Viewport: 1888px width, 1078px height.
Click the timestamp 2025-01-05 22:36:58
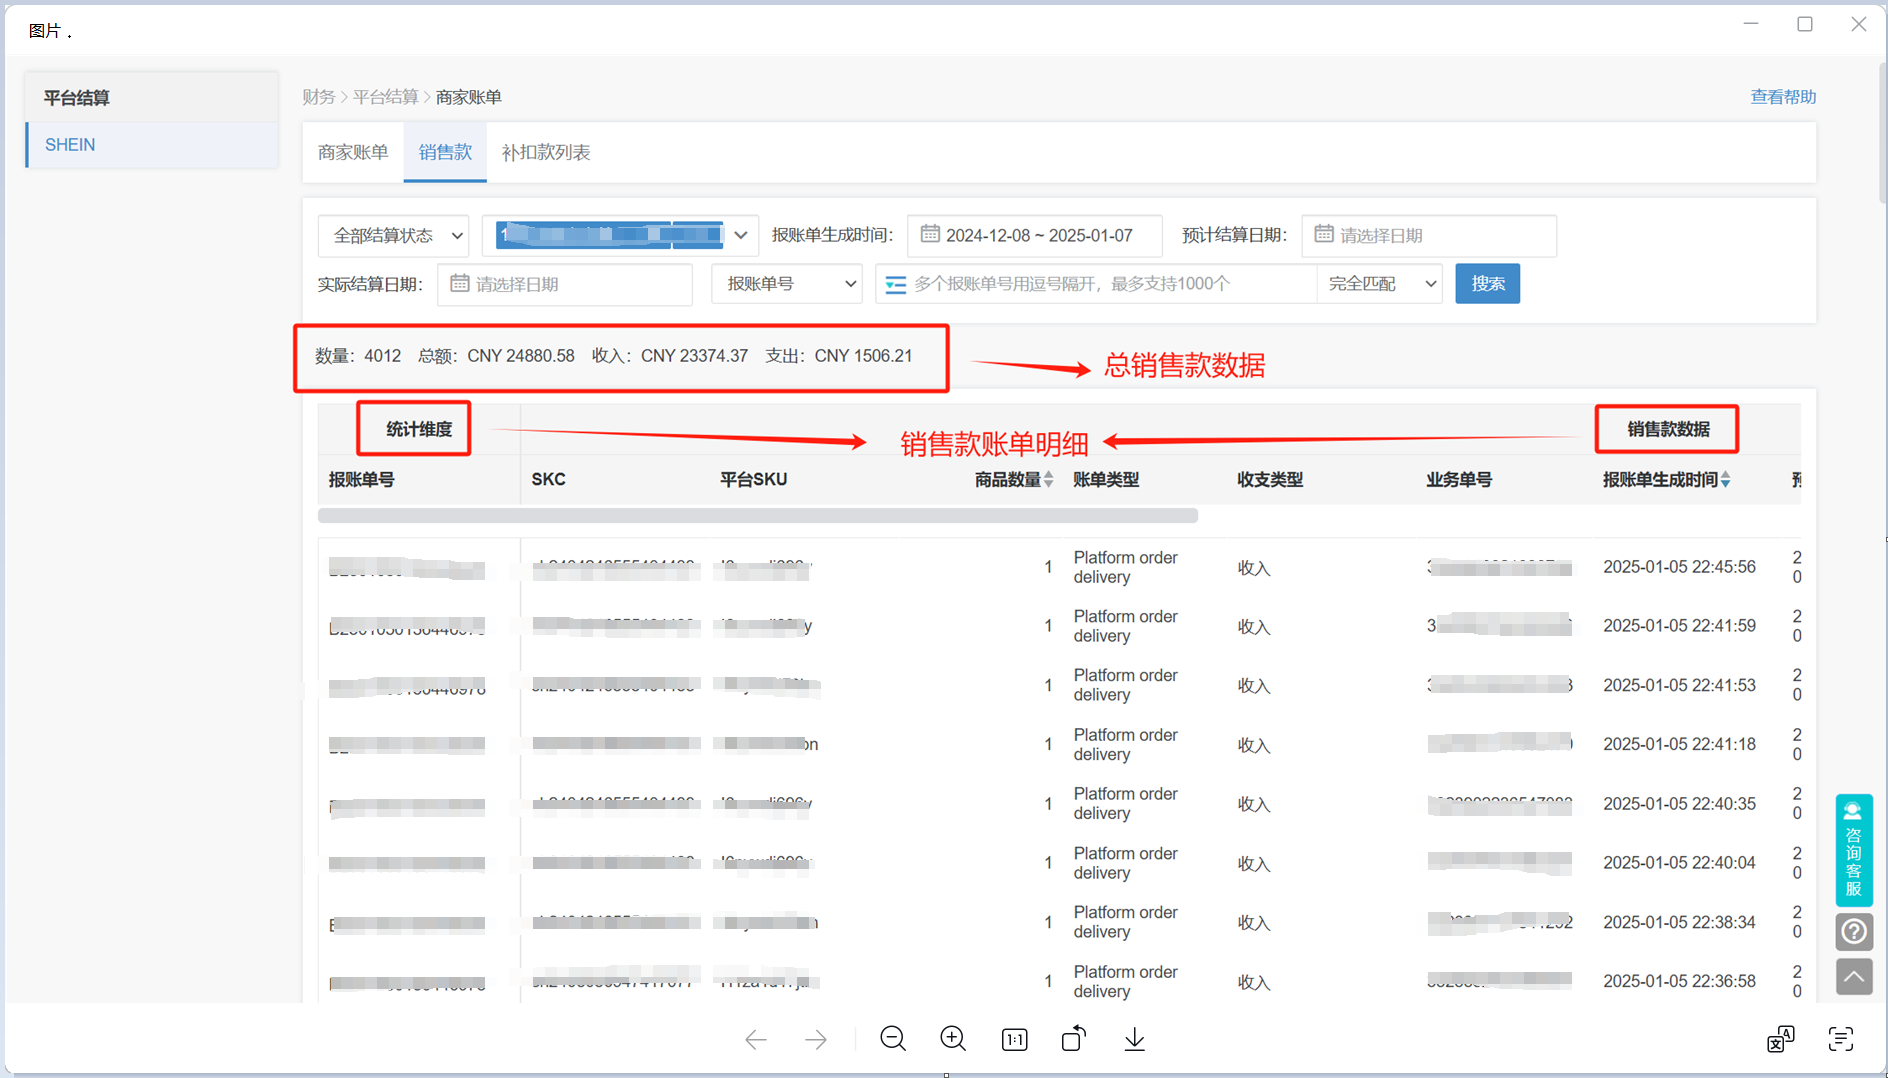(1679, 982)
